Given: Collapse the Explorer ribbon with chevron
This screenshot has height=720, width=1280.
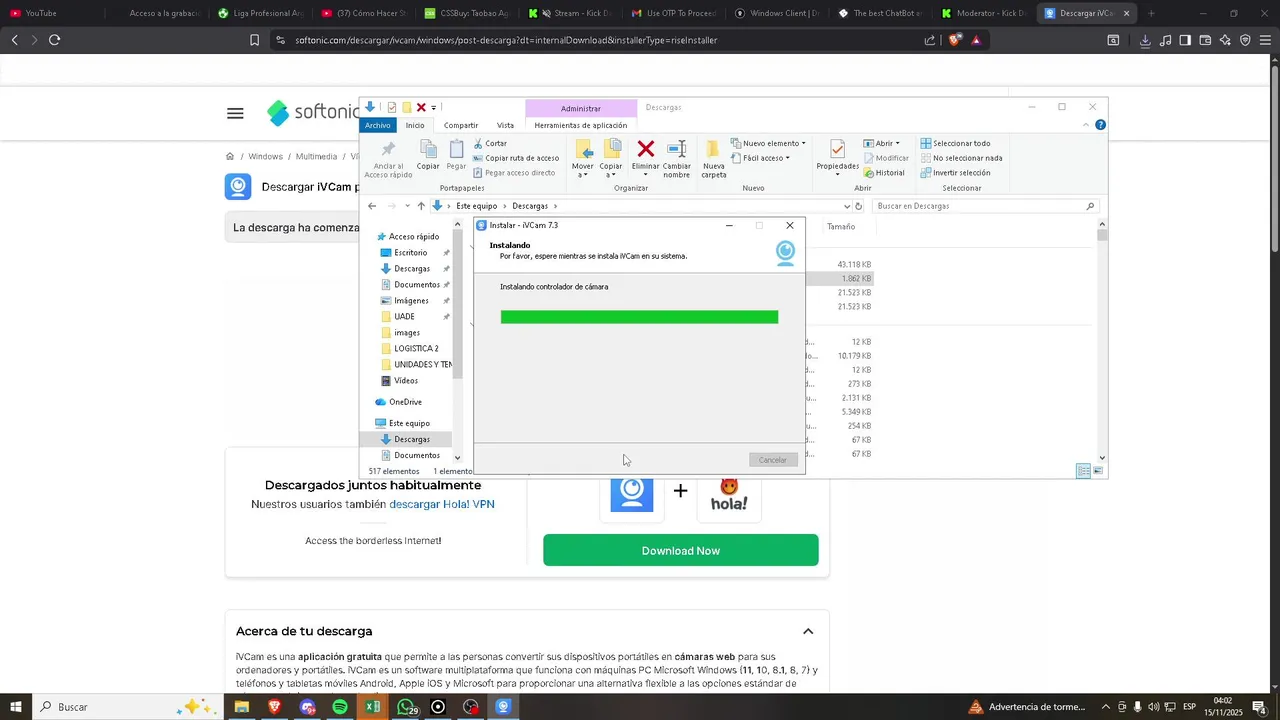Looking at the screenshot, I should tap(1086, 125).
